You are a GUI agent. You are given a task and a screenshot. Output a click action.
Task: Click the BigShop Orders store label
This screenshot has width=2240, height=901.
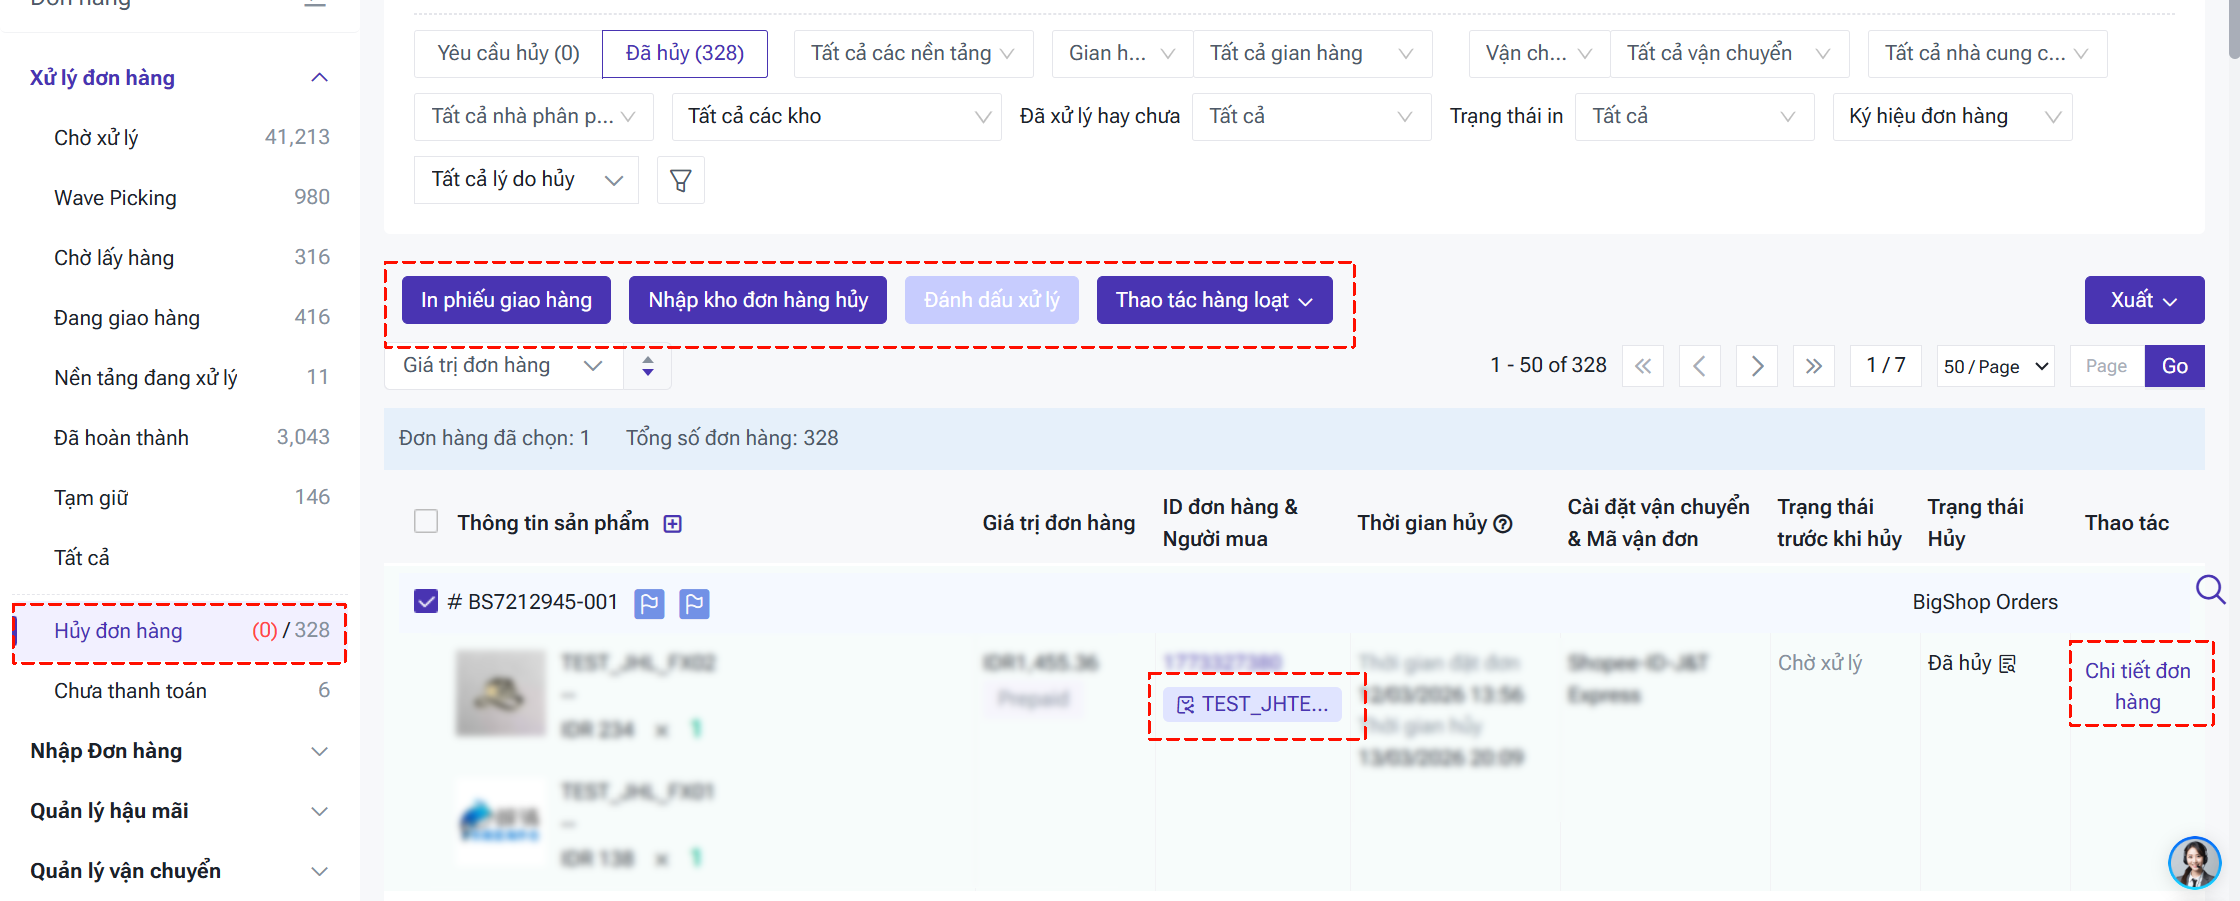[1985, 602]
